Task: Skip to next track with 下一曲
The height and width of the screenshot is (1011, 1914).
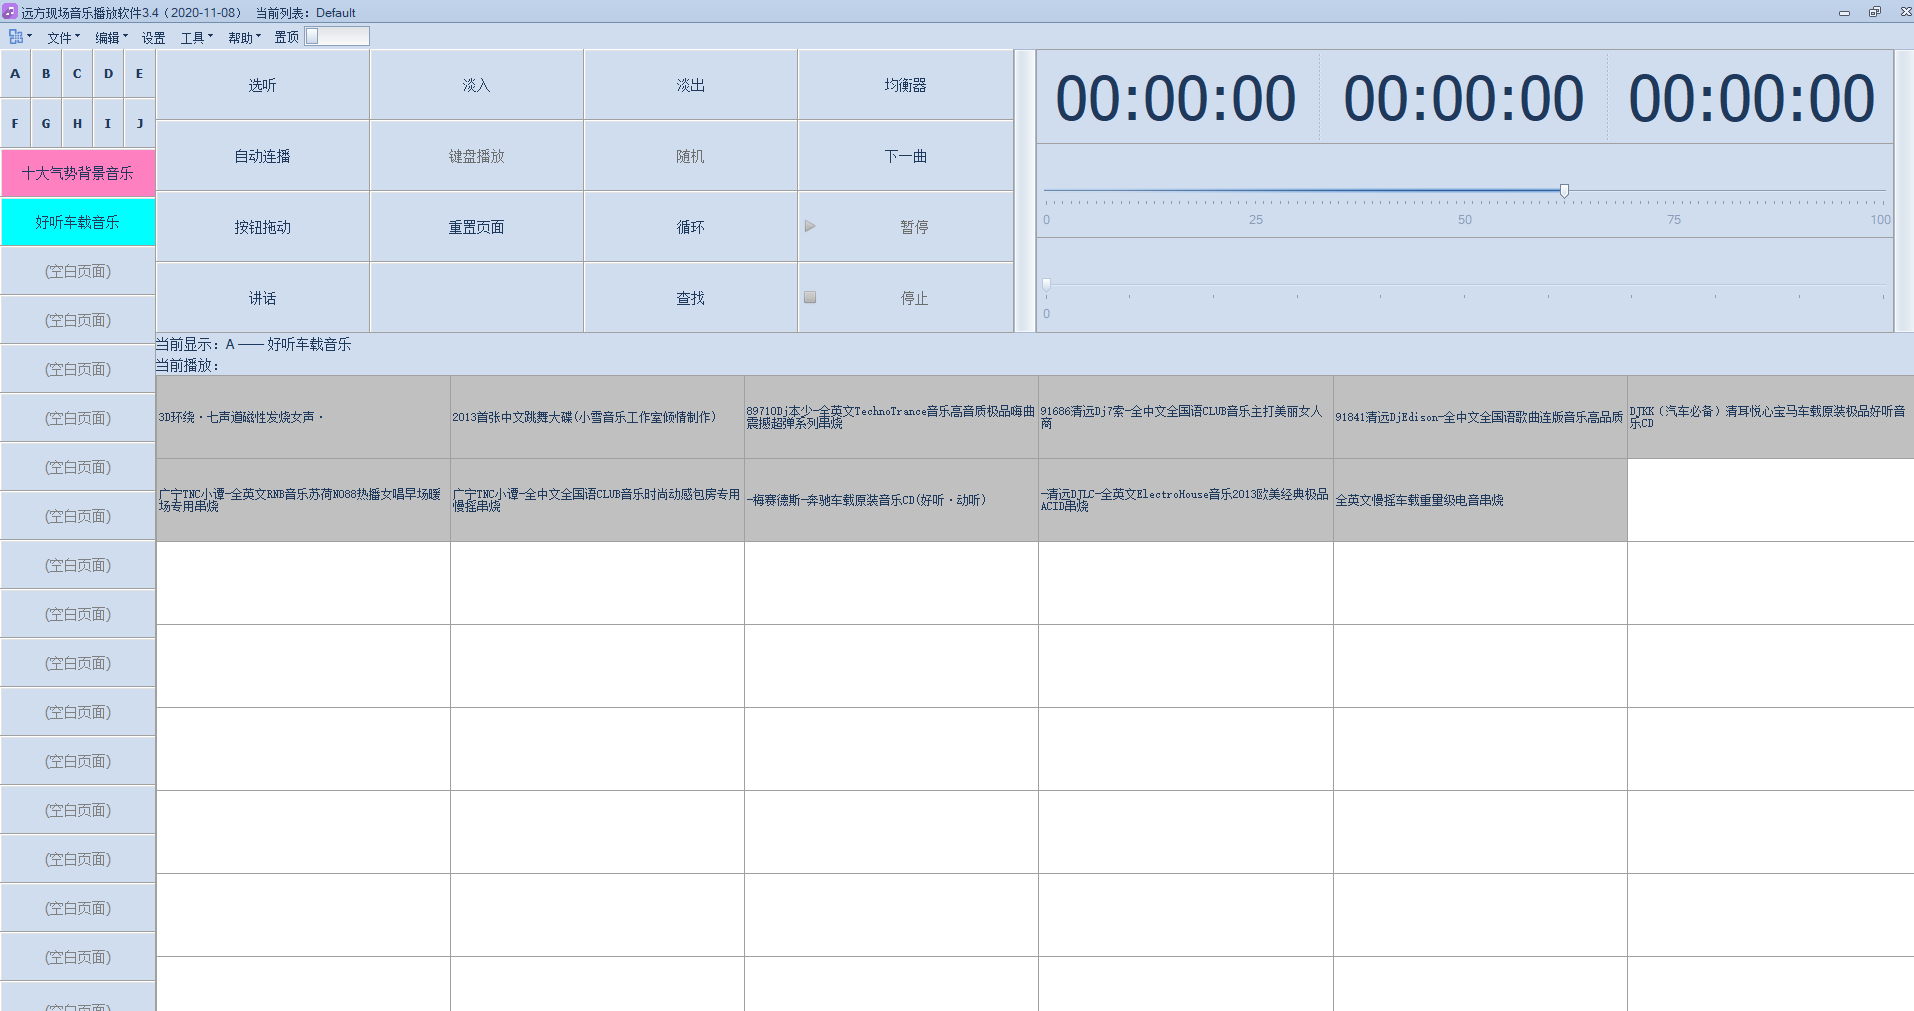Action: [x=906, y=156]
